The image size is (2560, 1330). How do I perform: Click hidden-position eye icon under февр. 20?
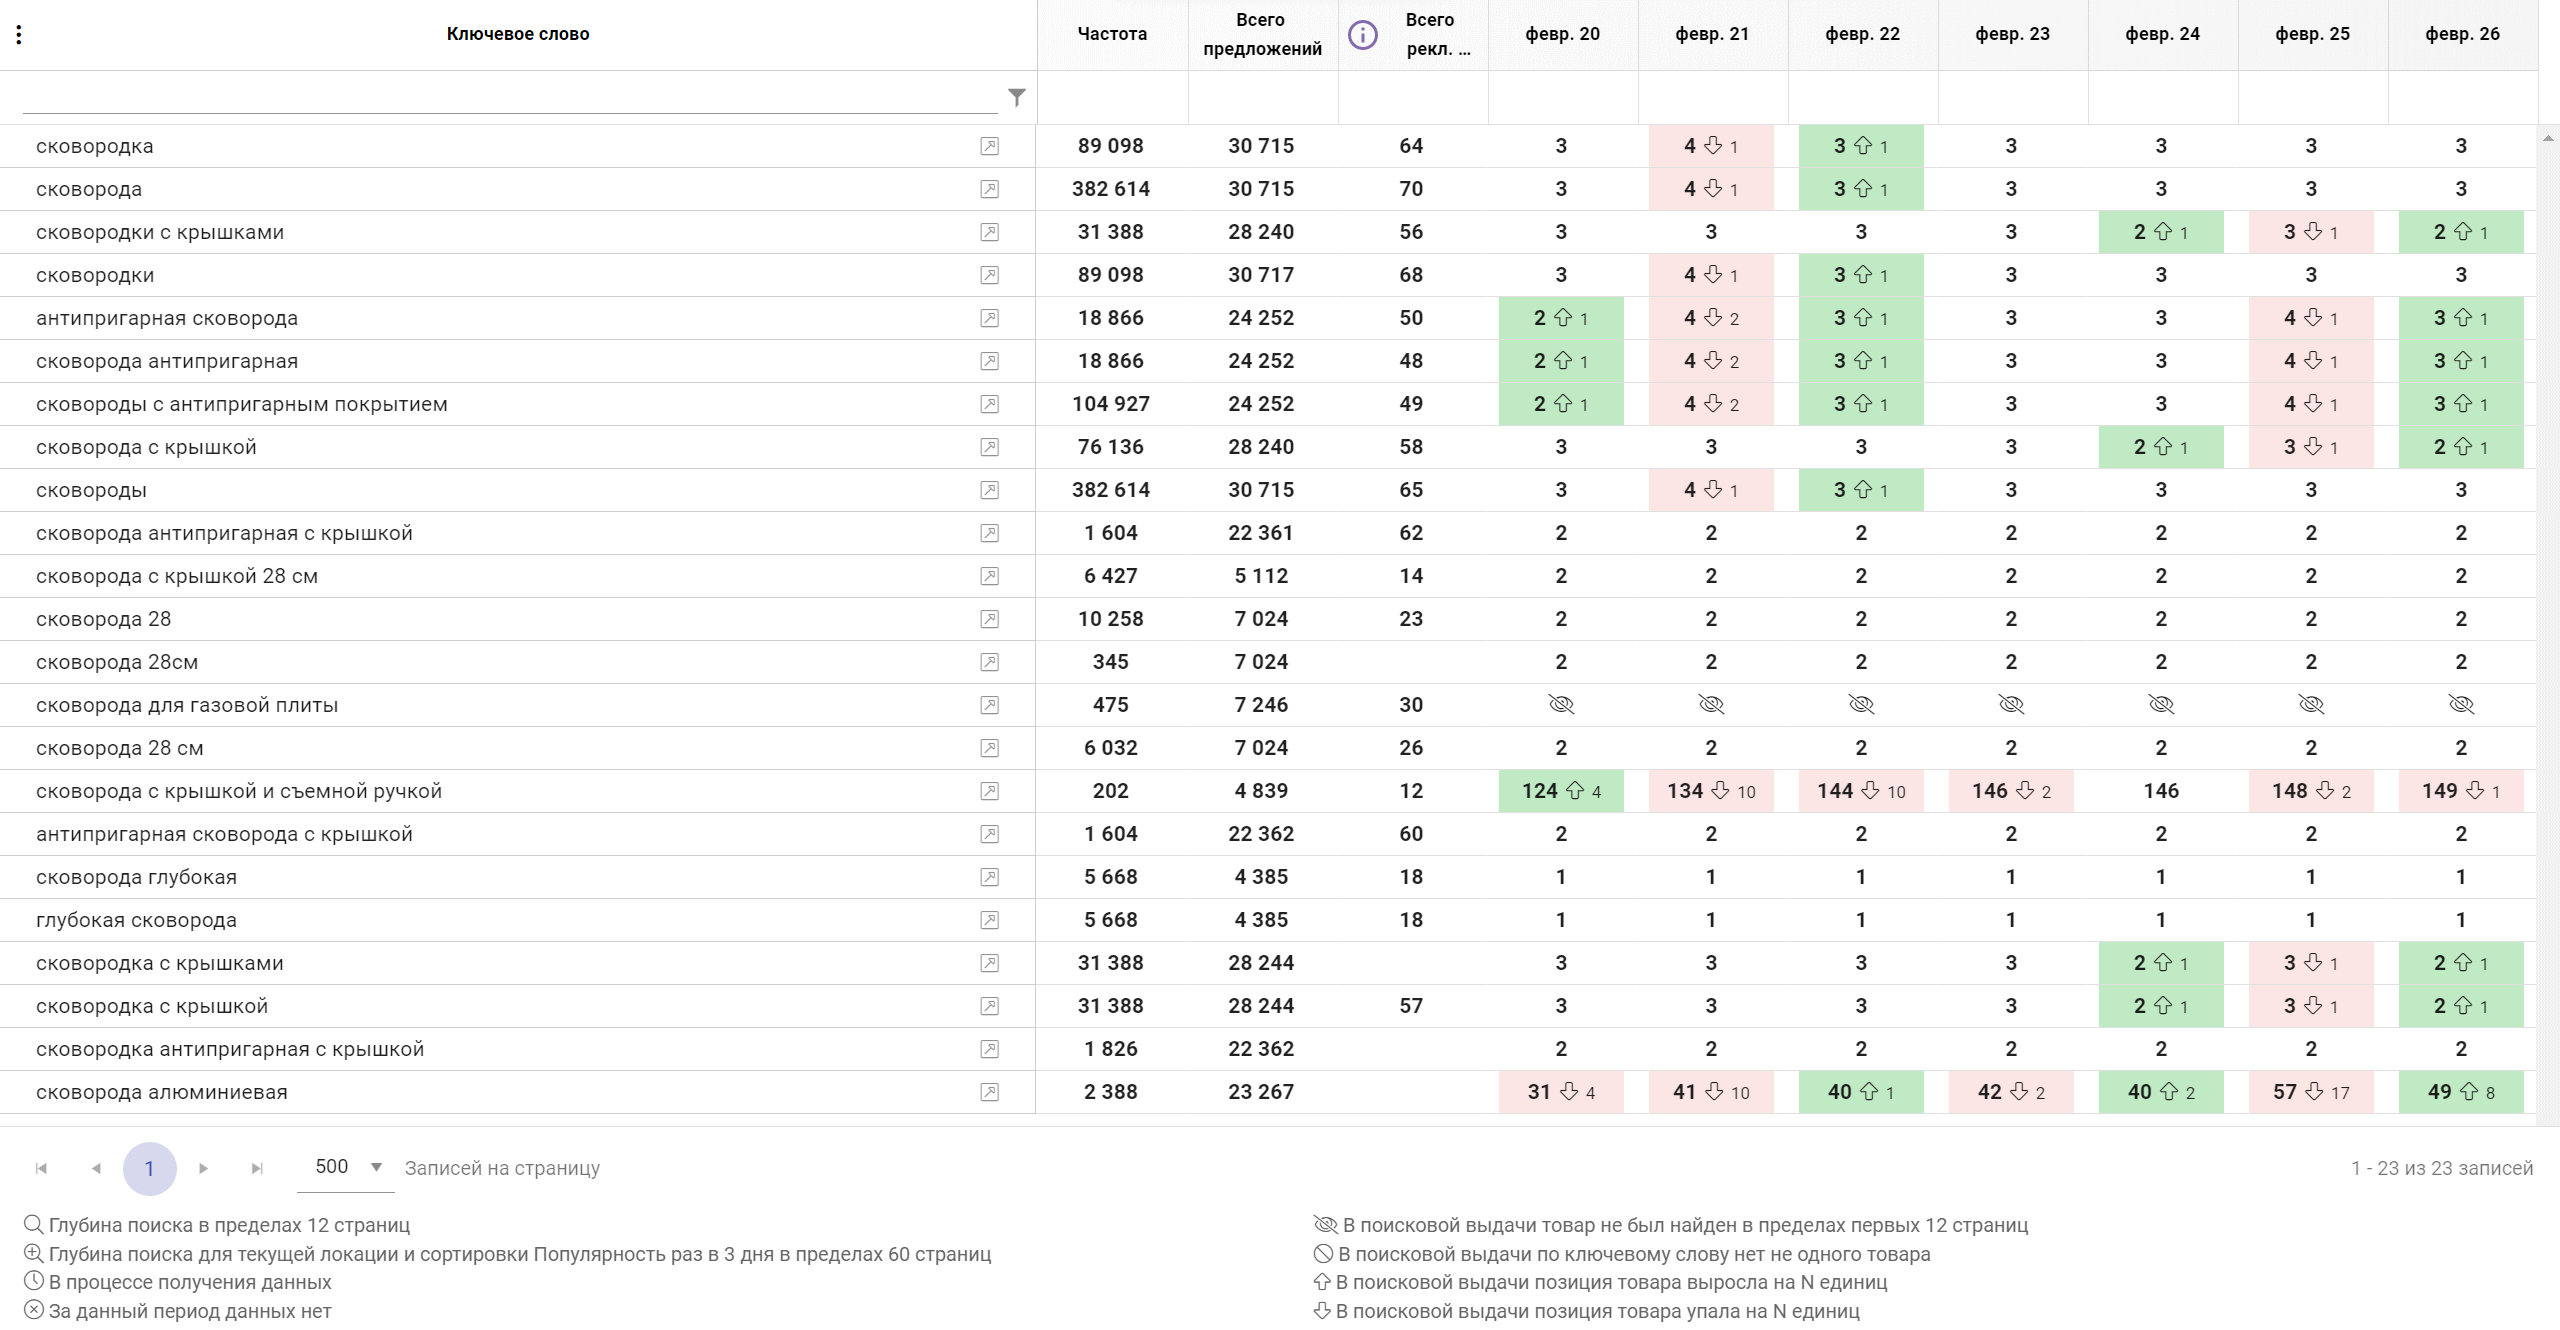tap(1561, 705)
